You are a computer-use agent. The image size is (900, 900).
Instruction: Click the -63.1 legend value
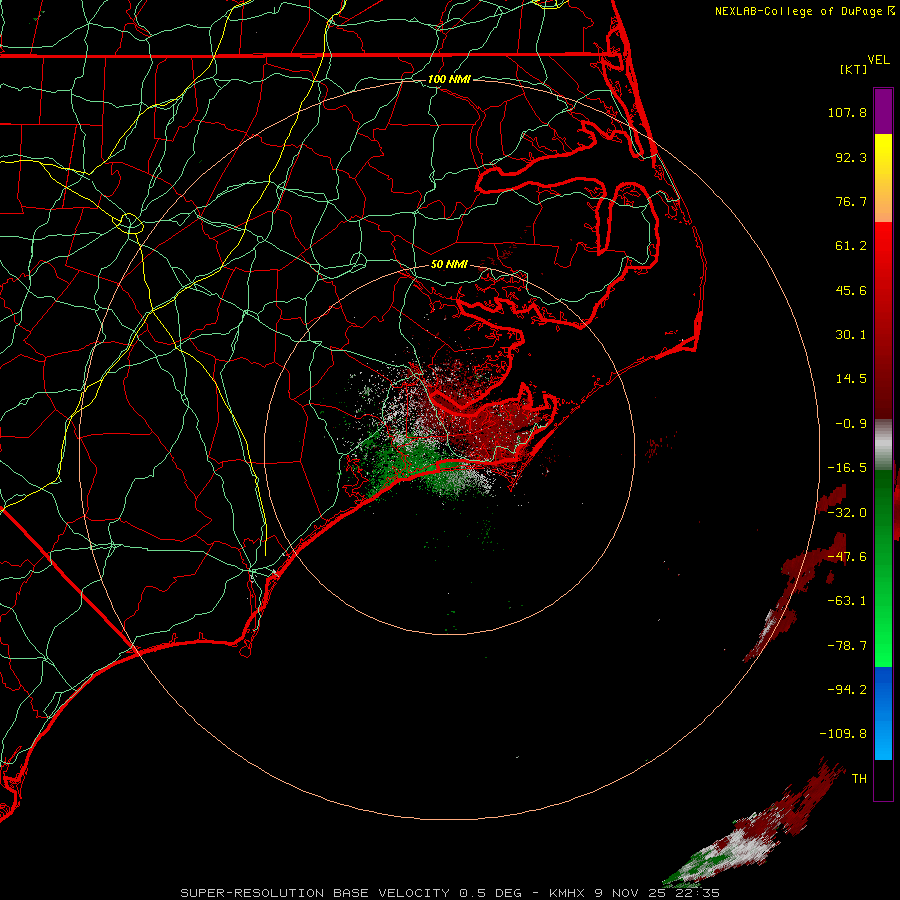tap(847, 601)
